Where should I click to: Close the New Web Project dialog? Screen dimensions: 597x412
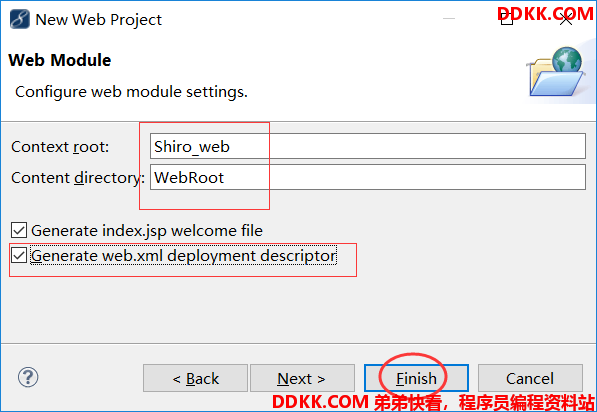coord(566,18)
